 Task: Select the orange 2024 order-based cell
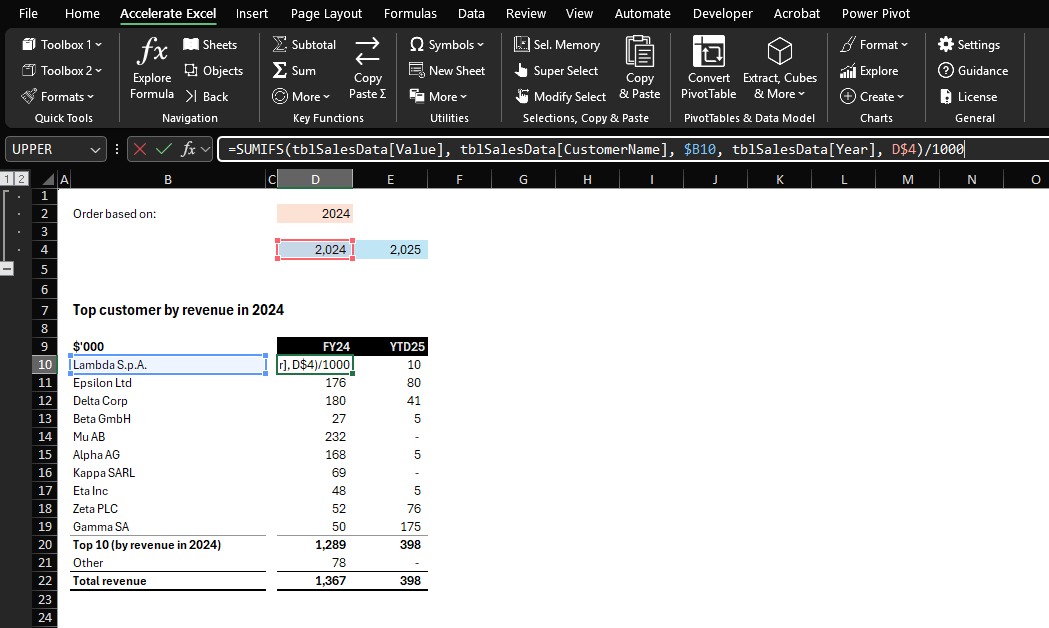point(314,213)
